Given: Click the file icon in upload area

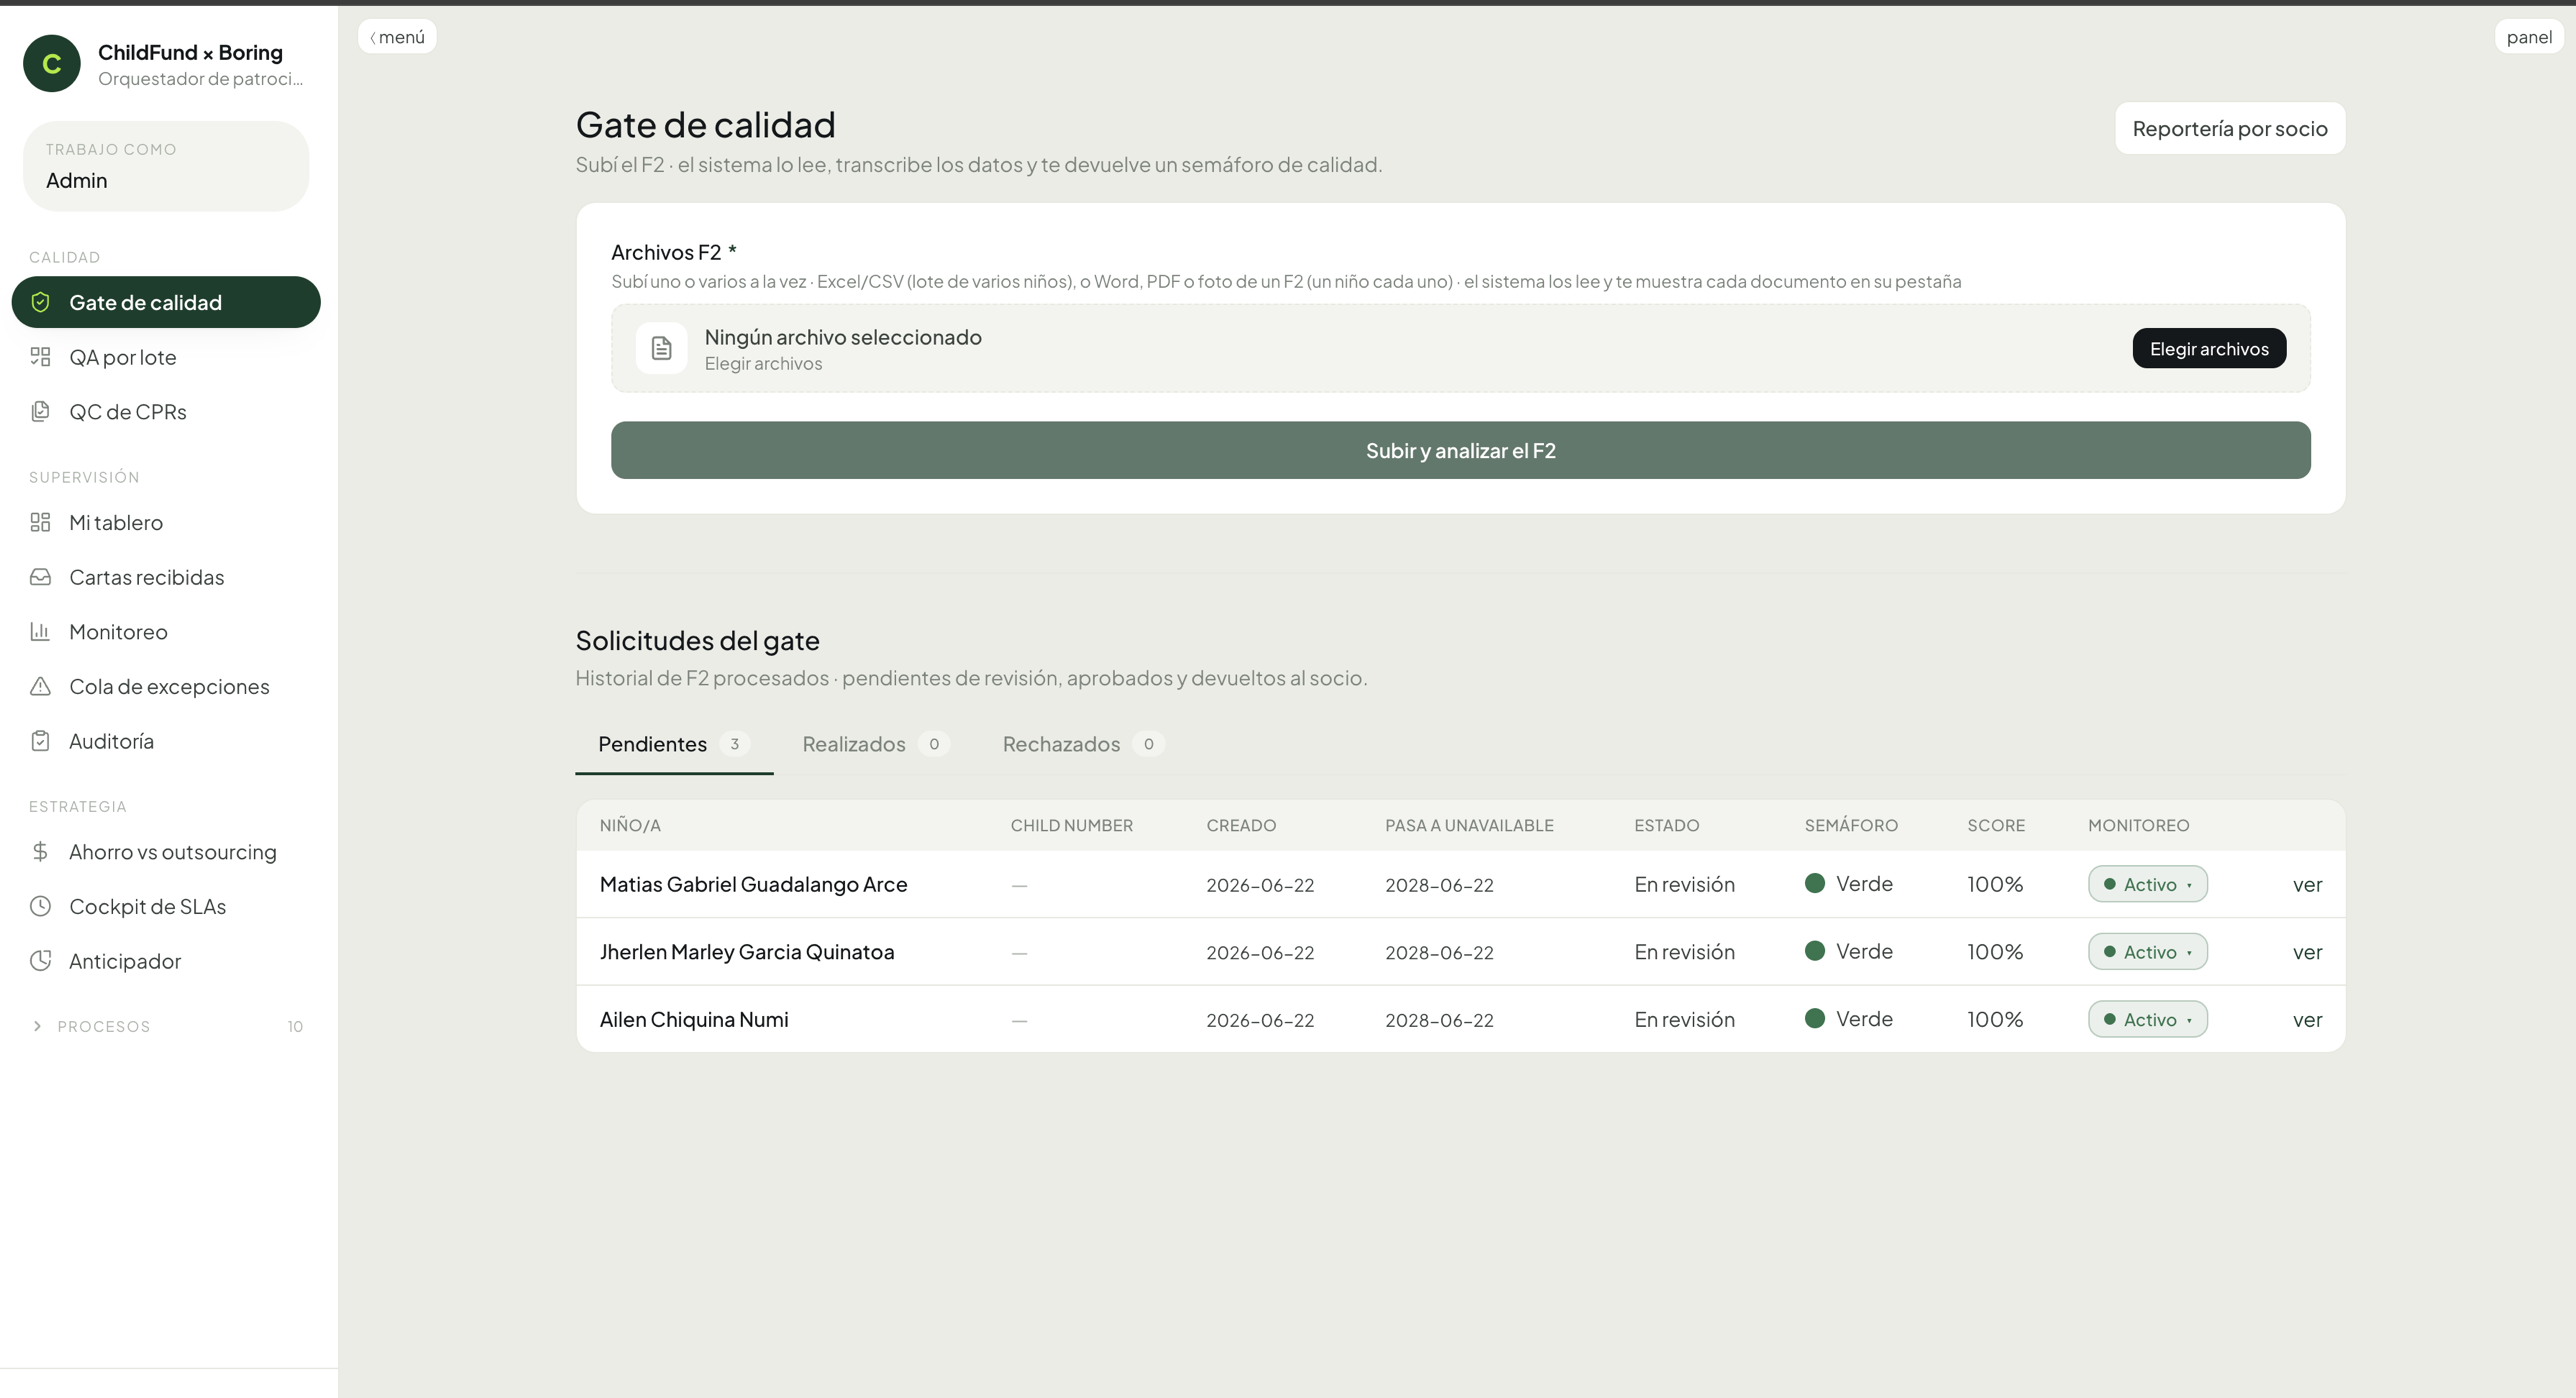Looking at the screenshot, I should (x=661, y=348).
